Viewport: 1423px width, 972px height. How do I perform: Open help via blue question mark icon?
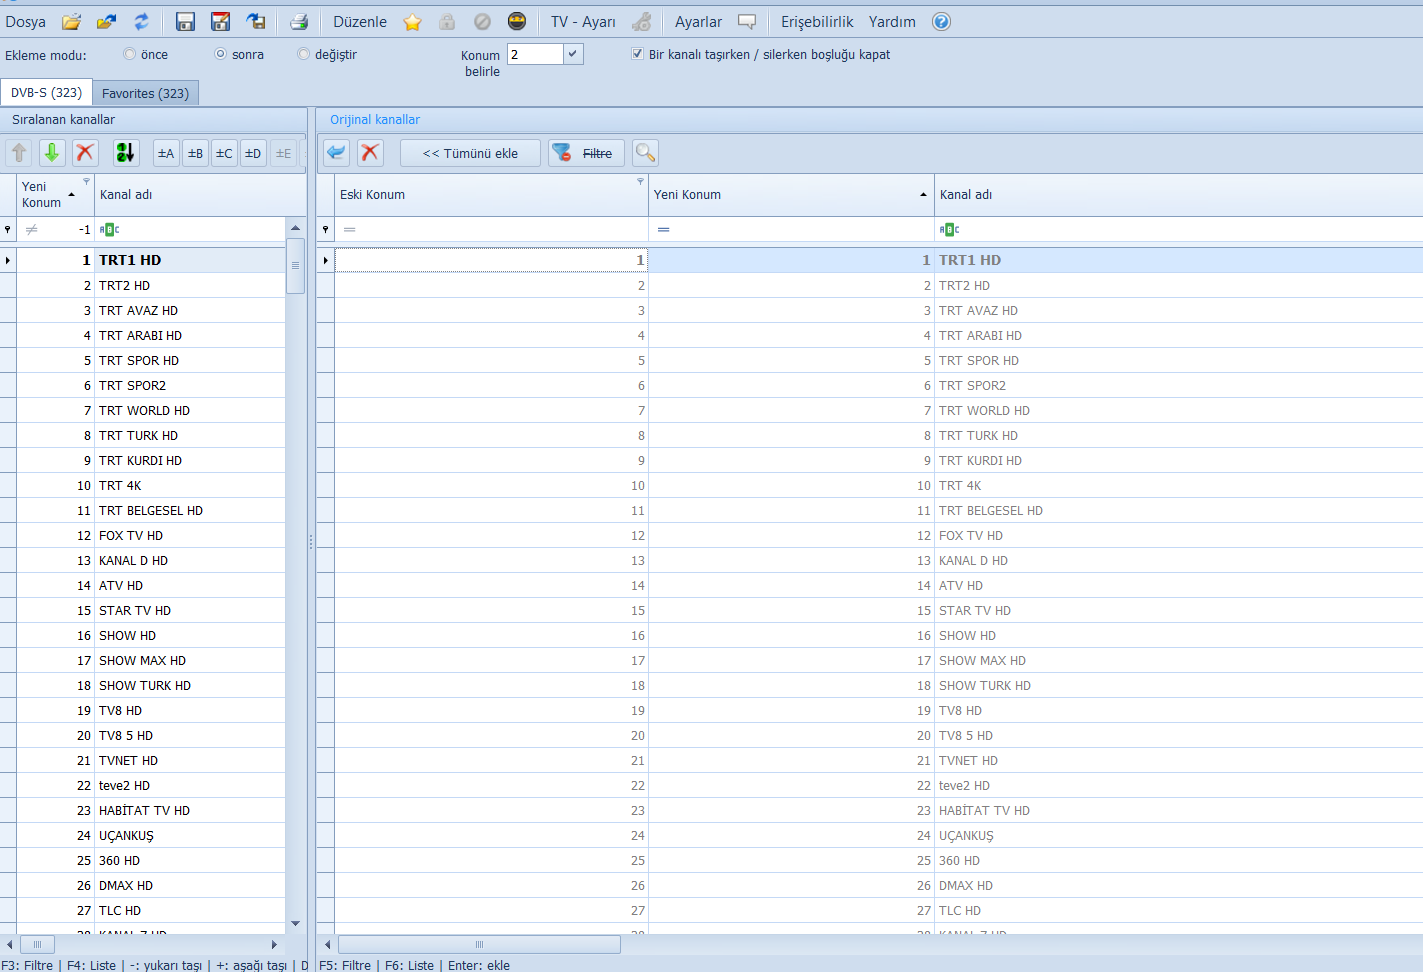tap(941, 22)
